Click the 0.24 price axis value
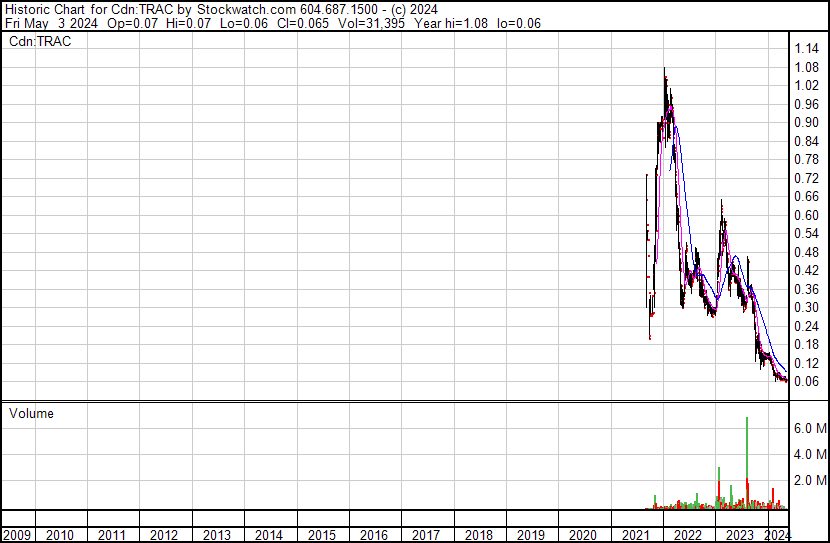This screenshot has width=830, height=543. [807, 327]
